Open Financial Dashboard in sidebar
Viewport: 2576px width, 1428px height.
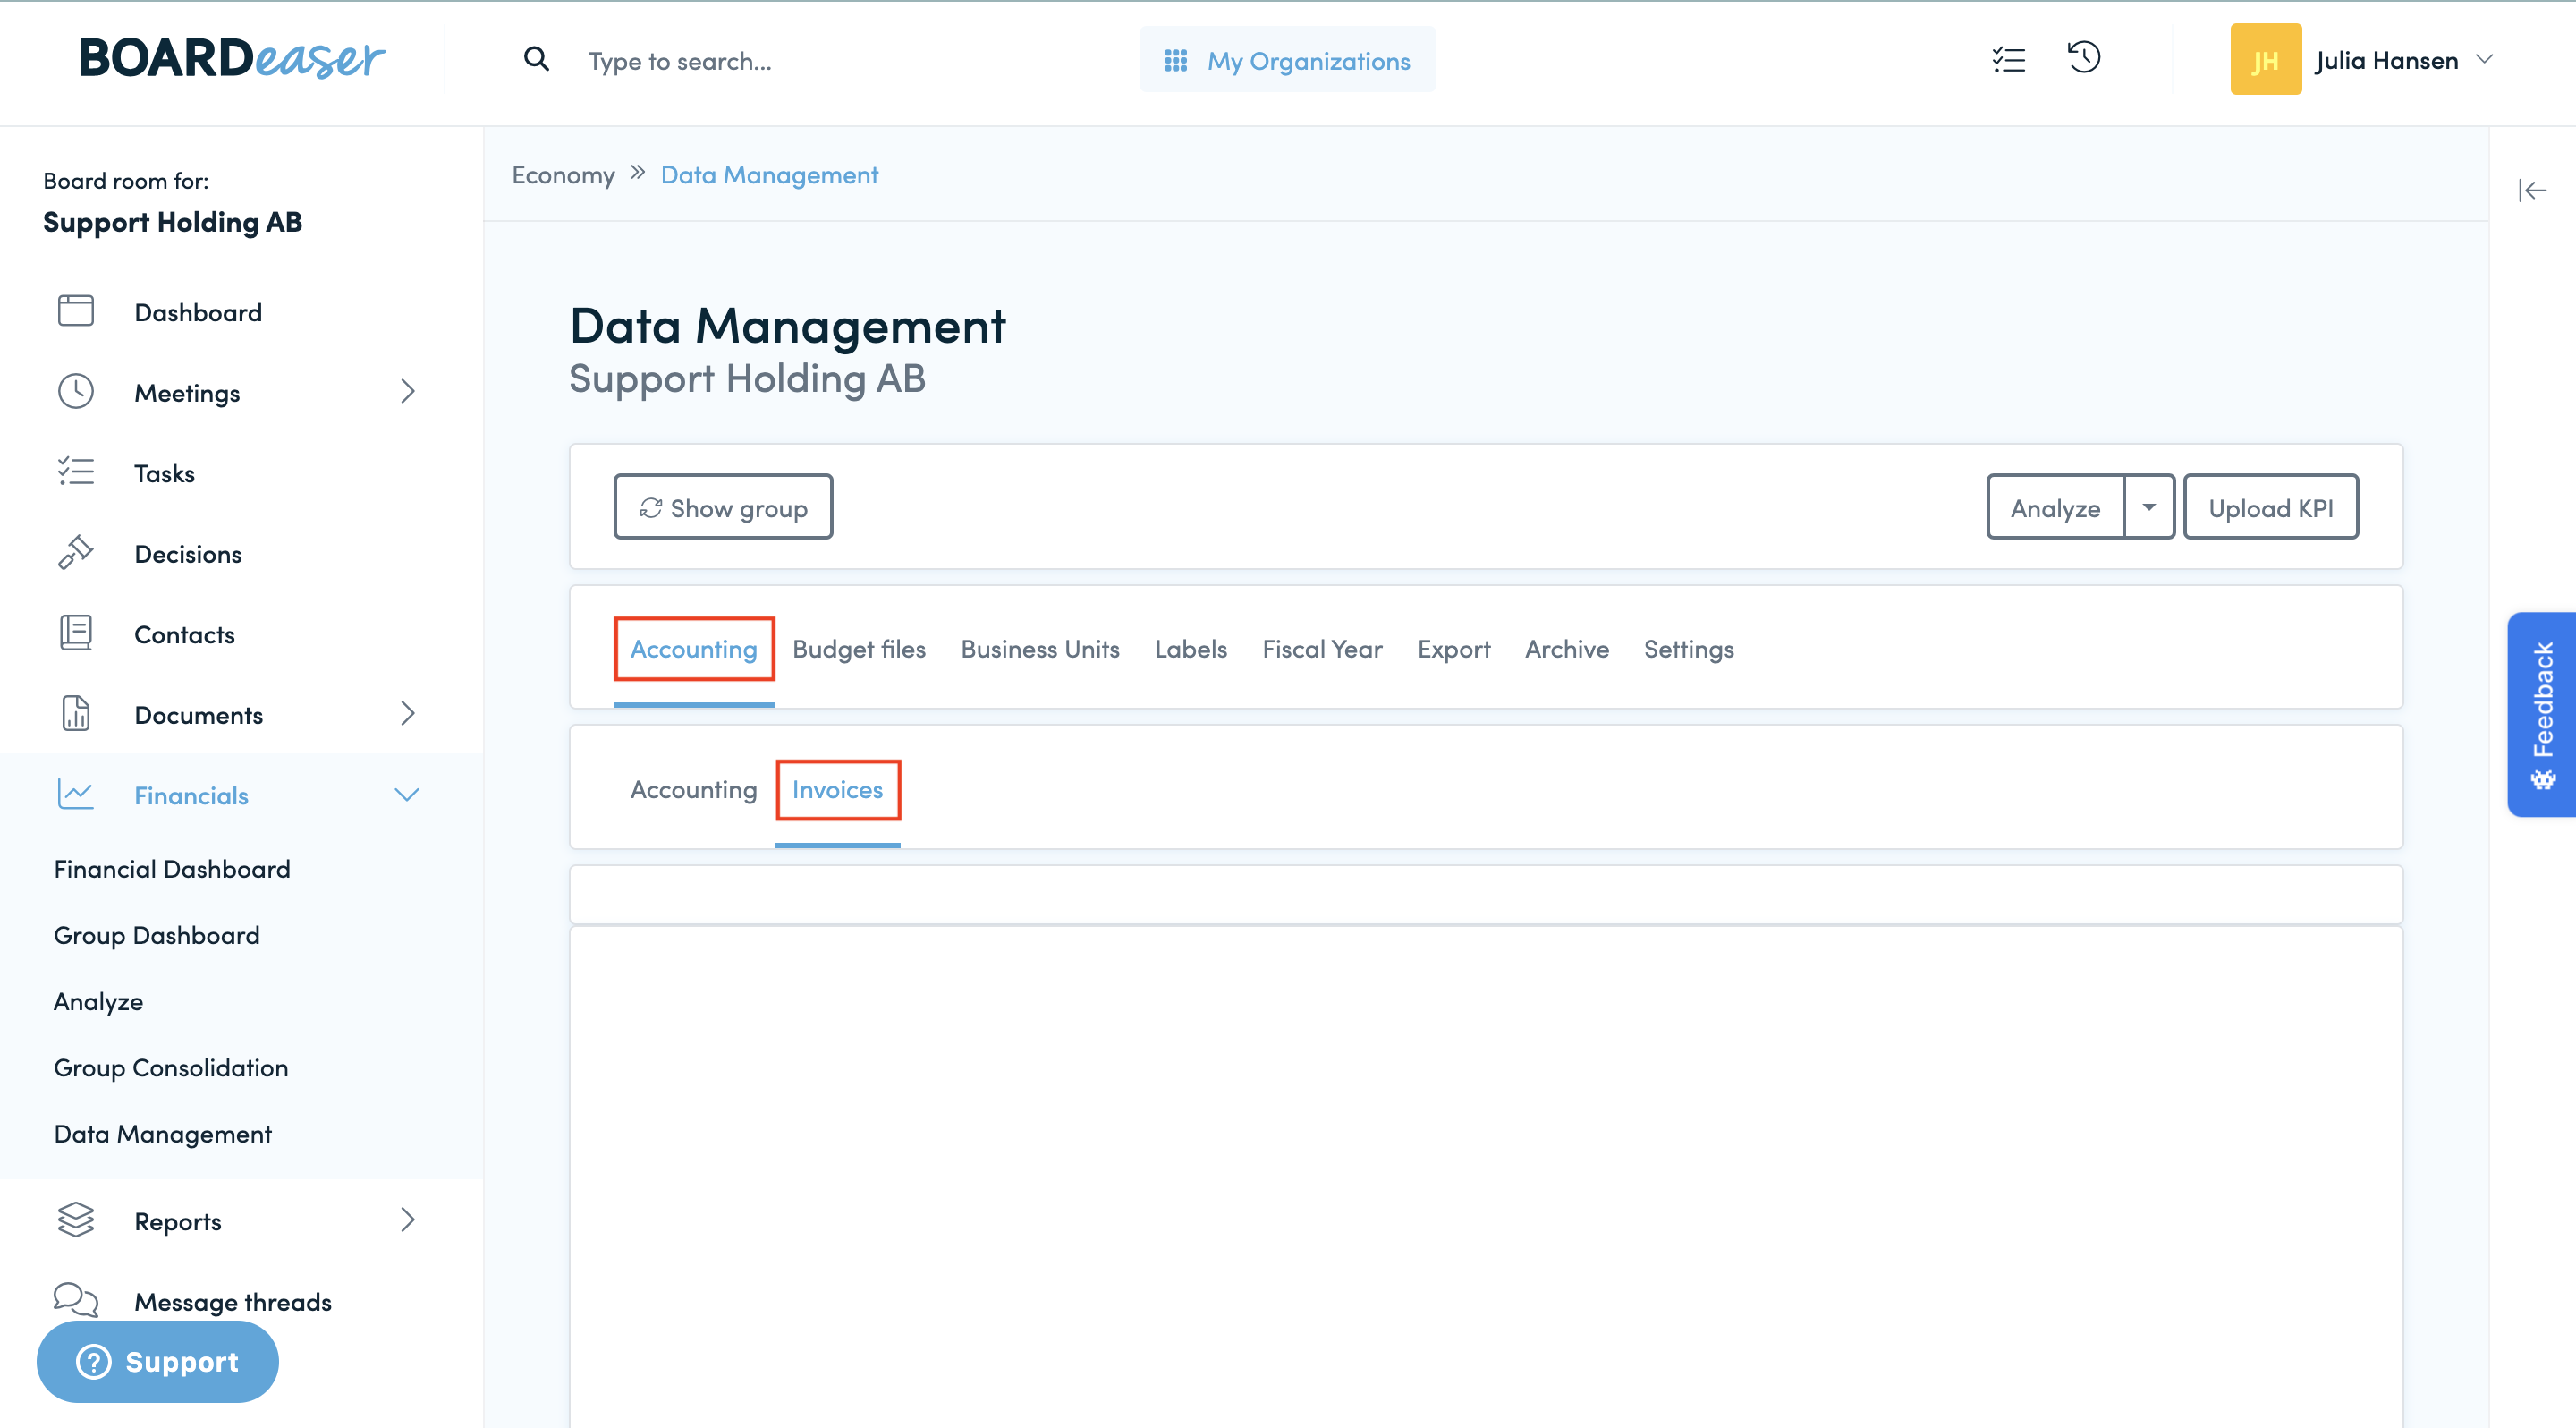172,869
